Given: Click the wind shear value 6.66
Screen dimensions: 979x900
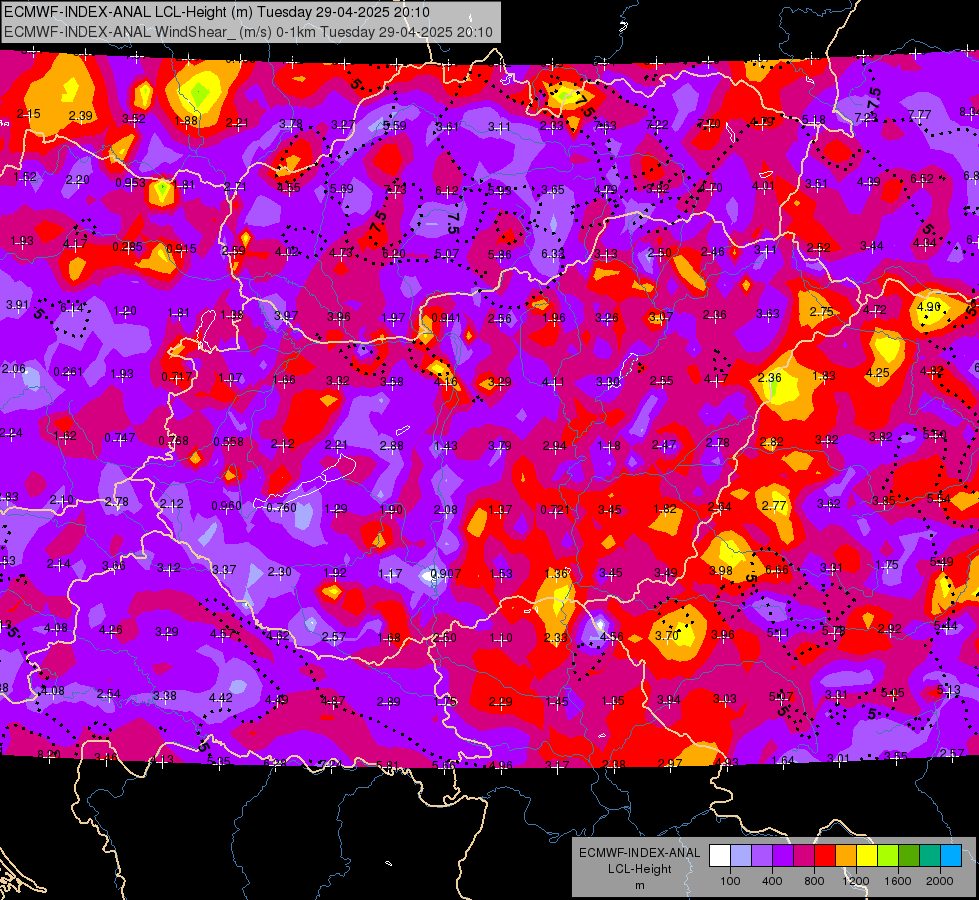Looking at the screenshot, I should point(777,570).
